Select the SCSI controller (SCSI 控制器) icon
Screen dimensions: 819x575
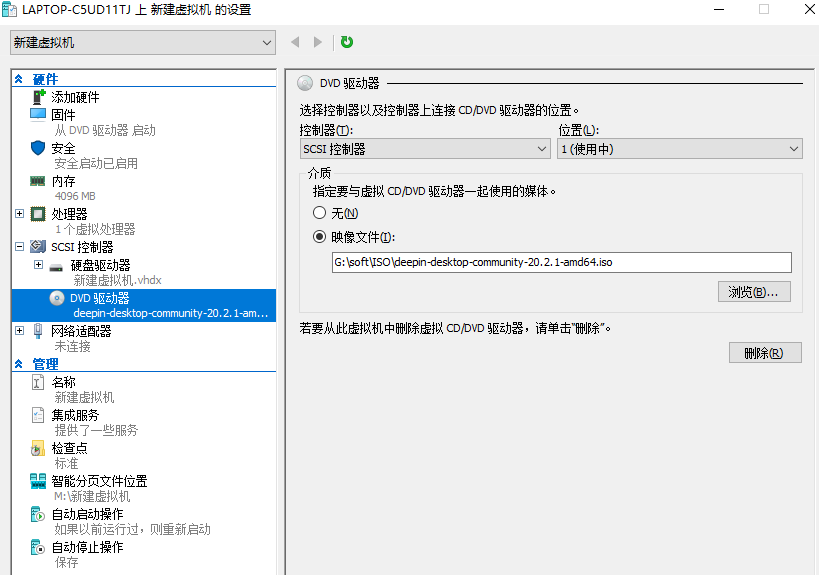pyautogui.click(x=38, y=247)
